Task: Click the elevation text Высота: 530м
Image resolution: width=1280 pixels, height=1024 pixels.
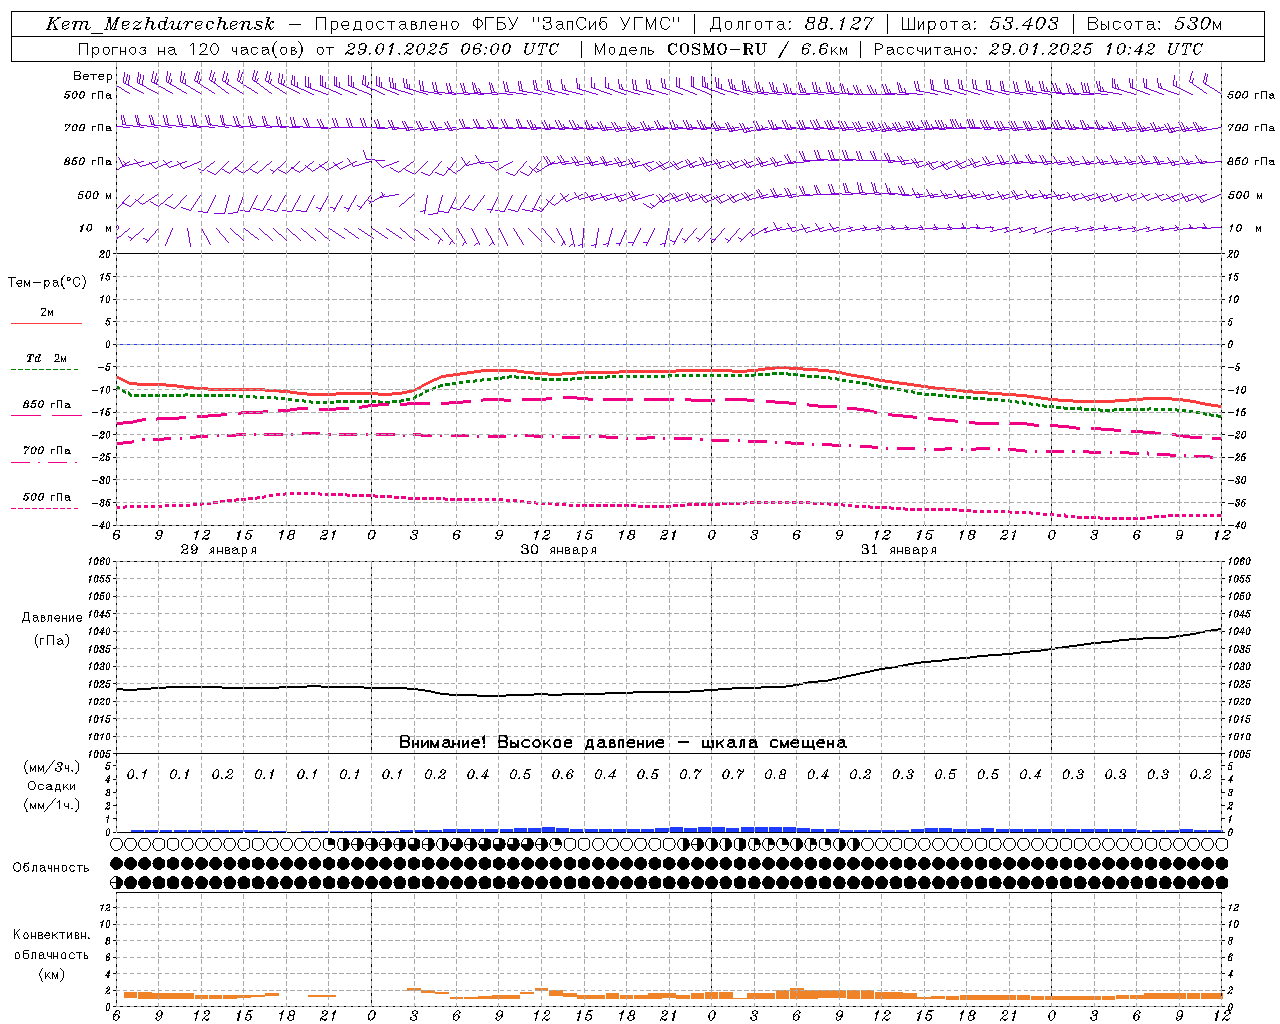Action: coord(1154,24)
